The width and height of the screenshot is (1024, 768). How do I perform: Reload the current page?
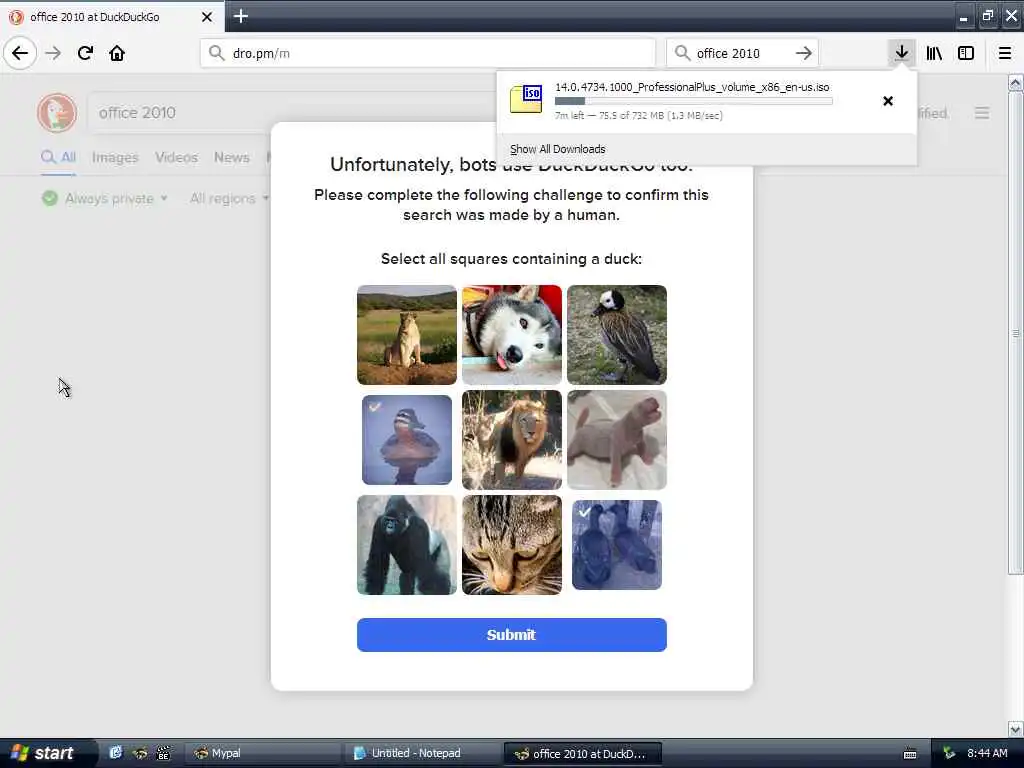click(85, 53)
